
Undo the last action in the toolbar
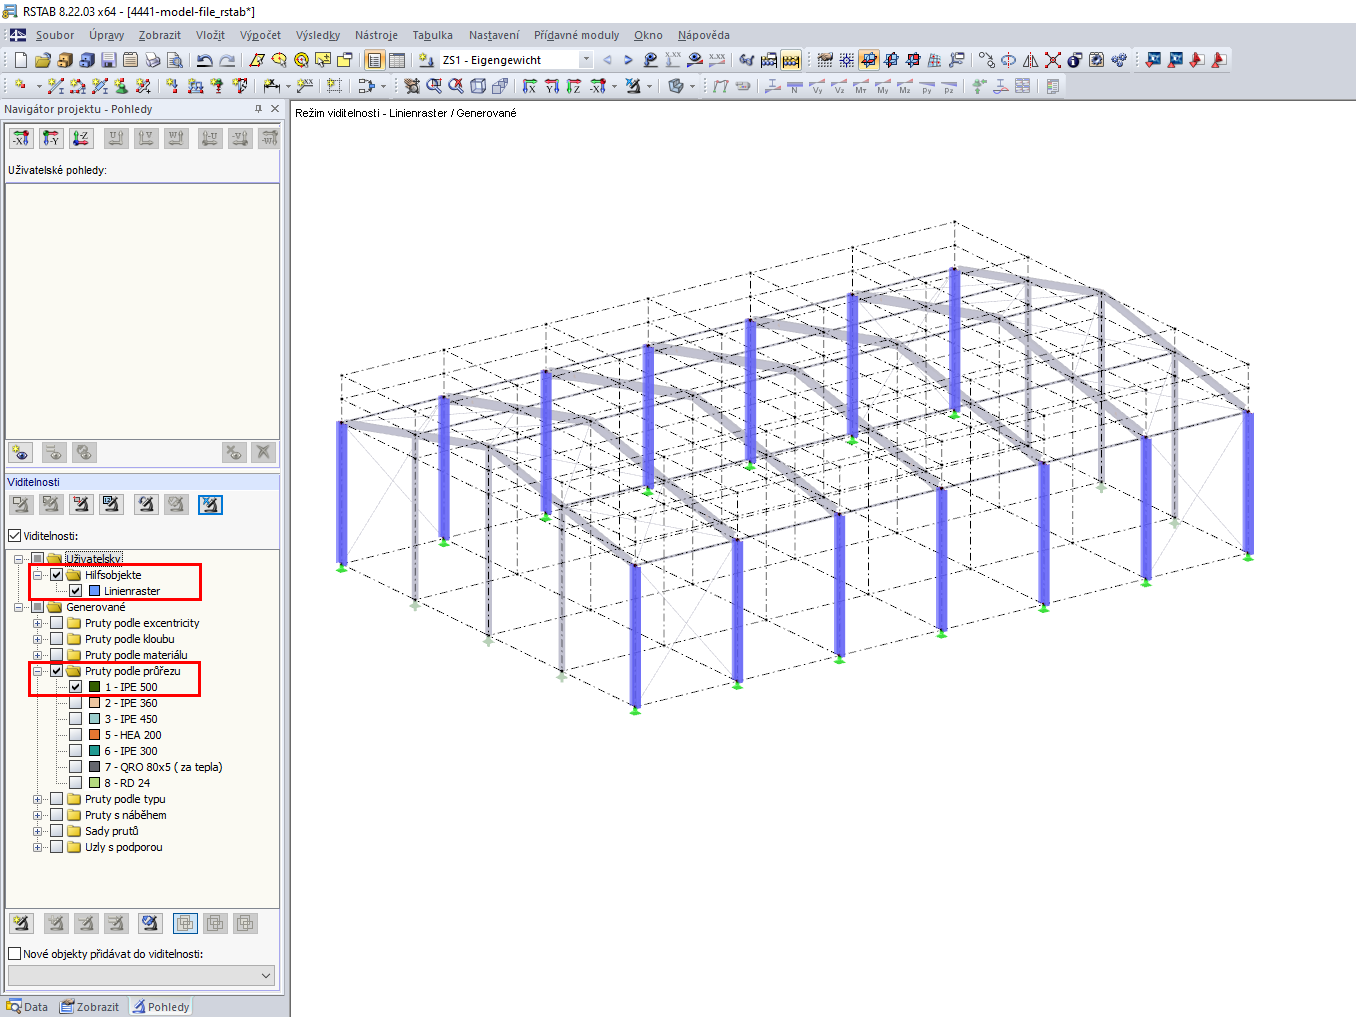[204, 60]
